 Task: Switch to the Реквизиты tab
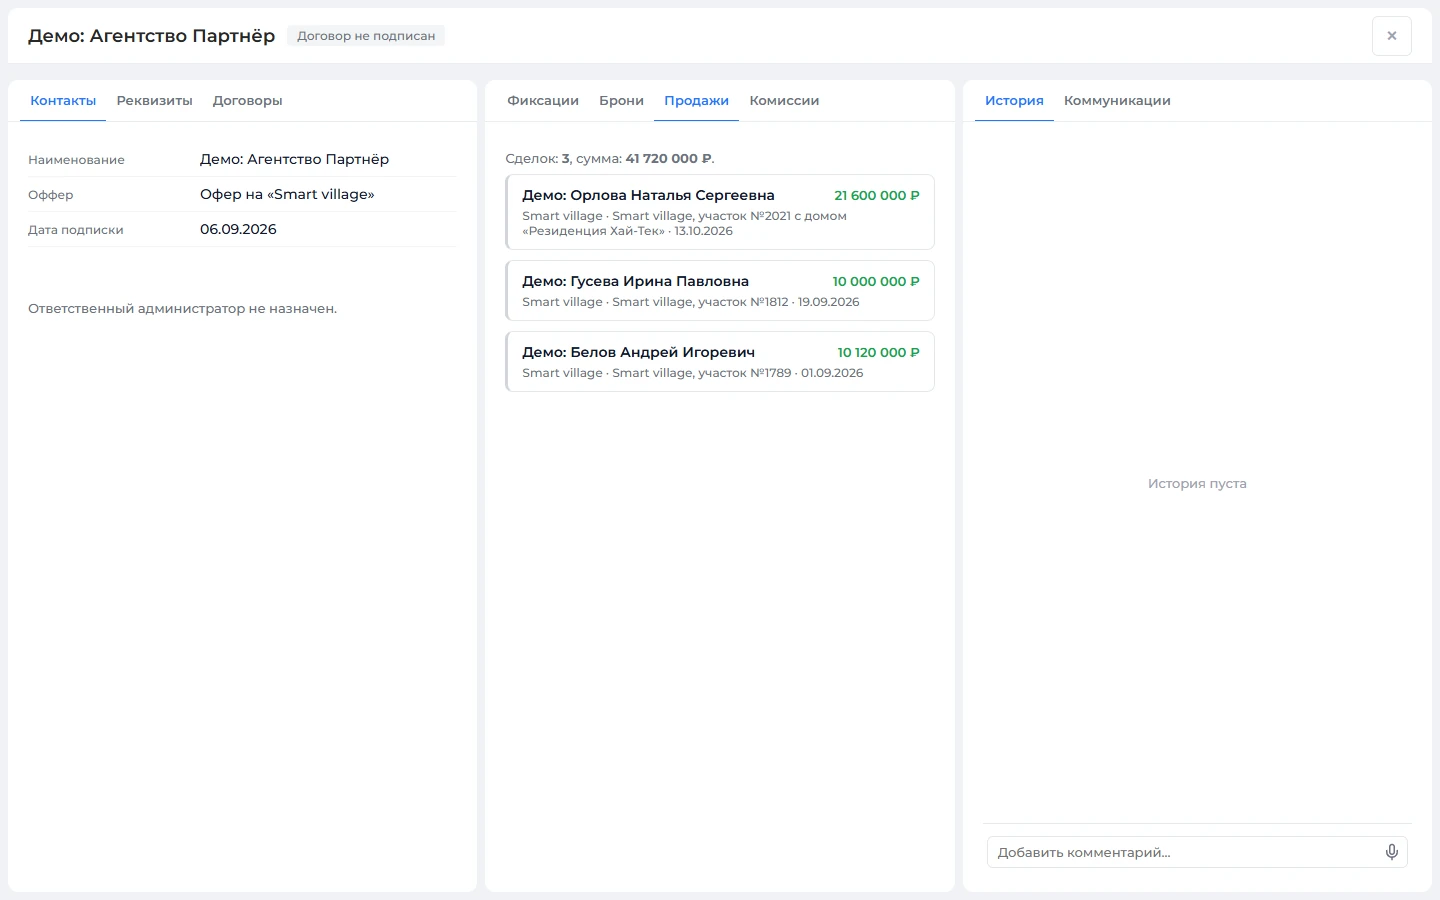(x=154, y=101)
